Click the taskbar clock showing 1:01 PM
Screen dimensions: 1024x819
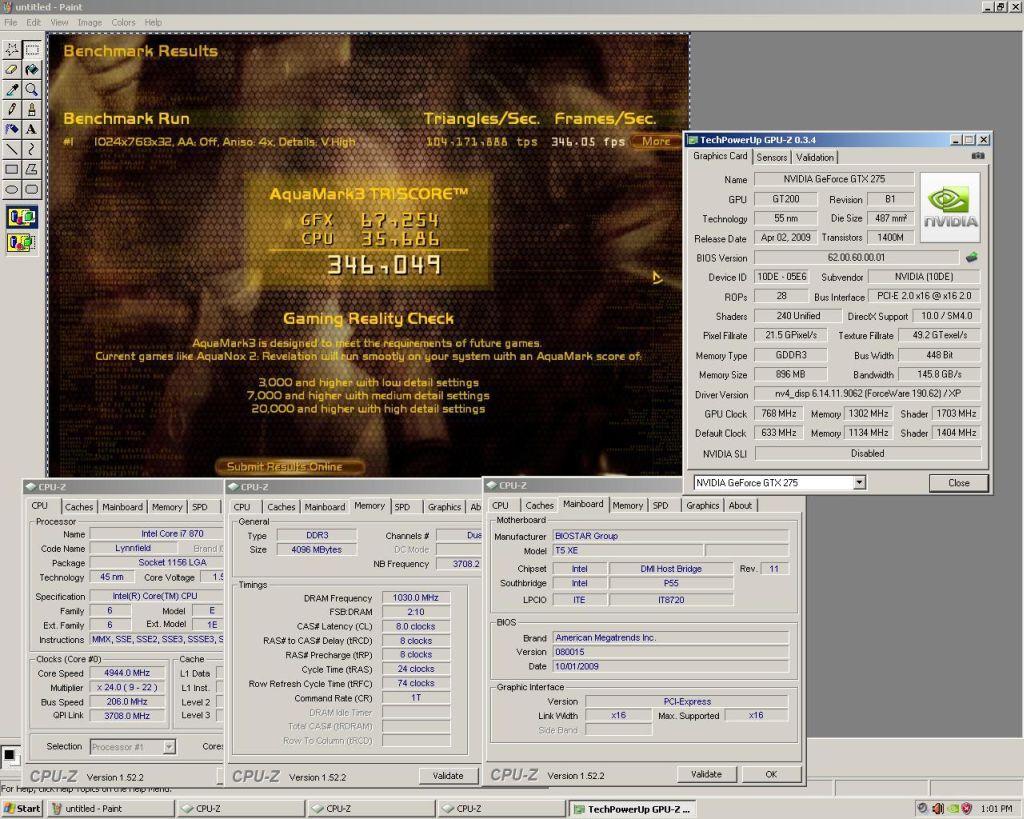tap(996, 809)
